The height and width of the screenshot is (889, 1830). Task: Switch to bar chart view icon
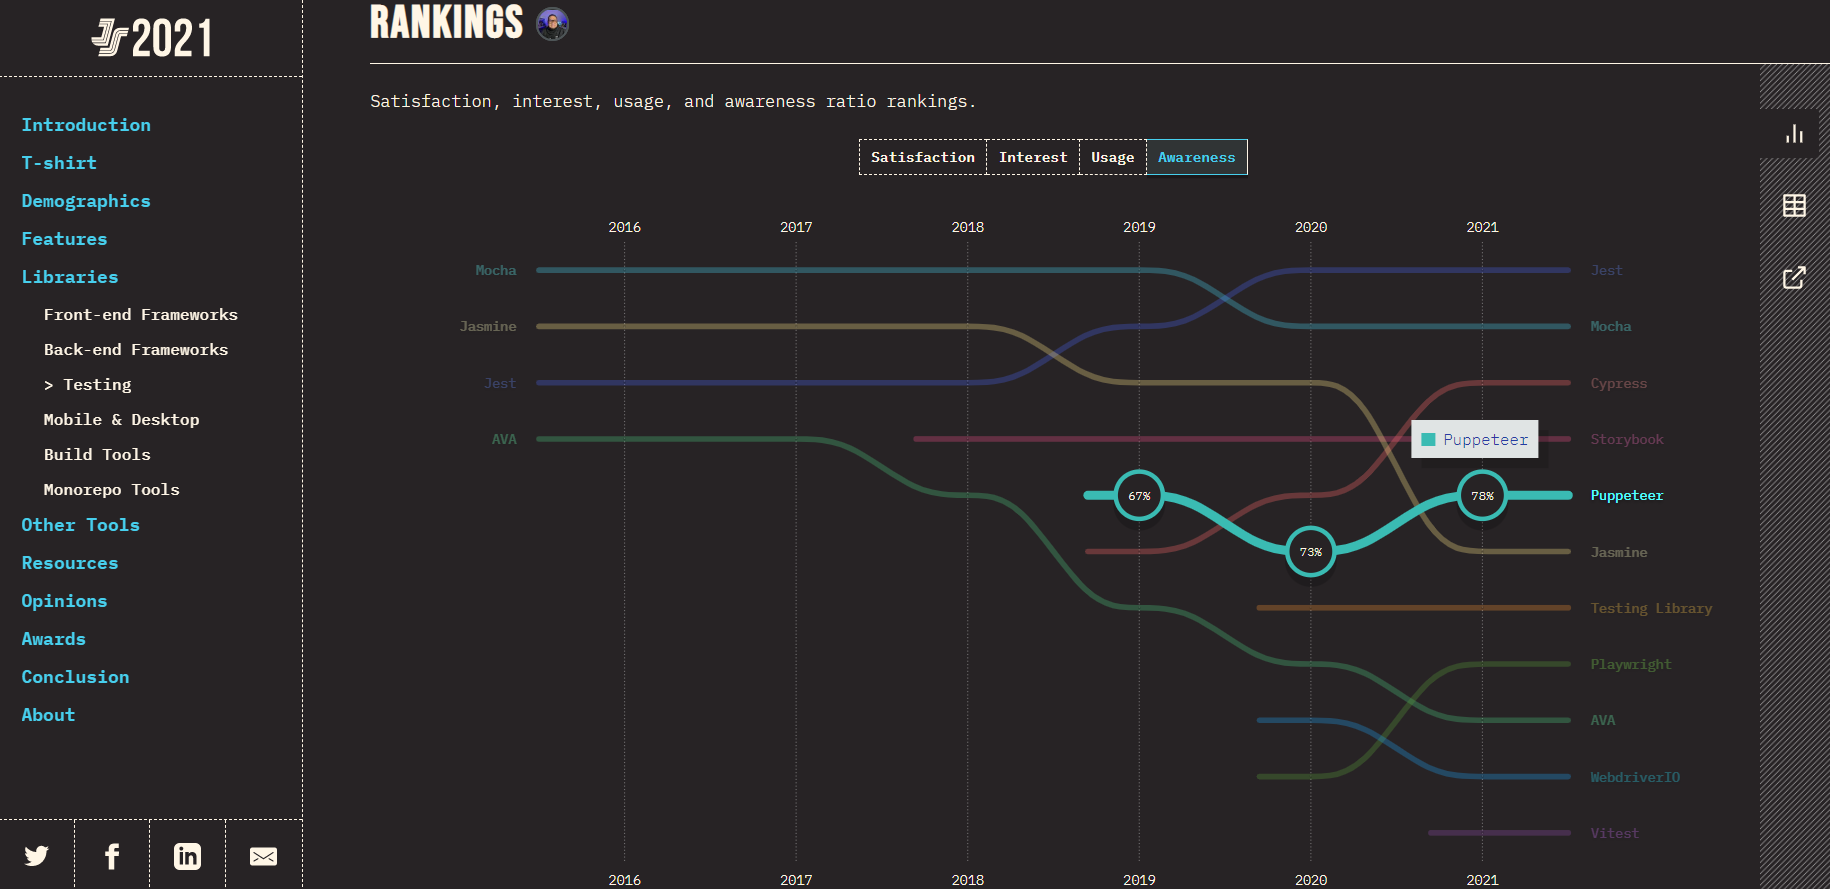[x=1794, y=134]
